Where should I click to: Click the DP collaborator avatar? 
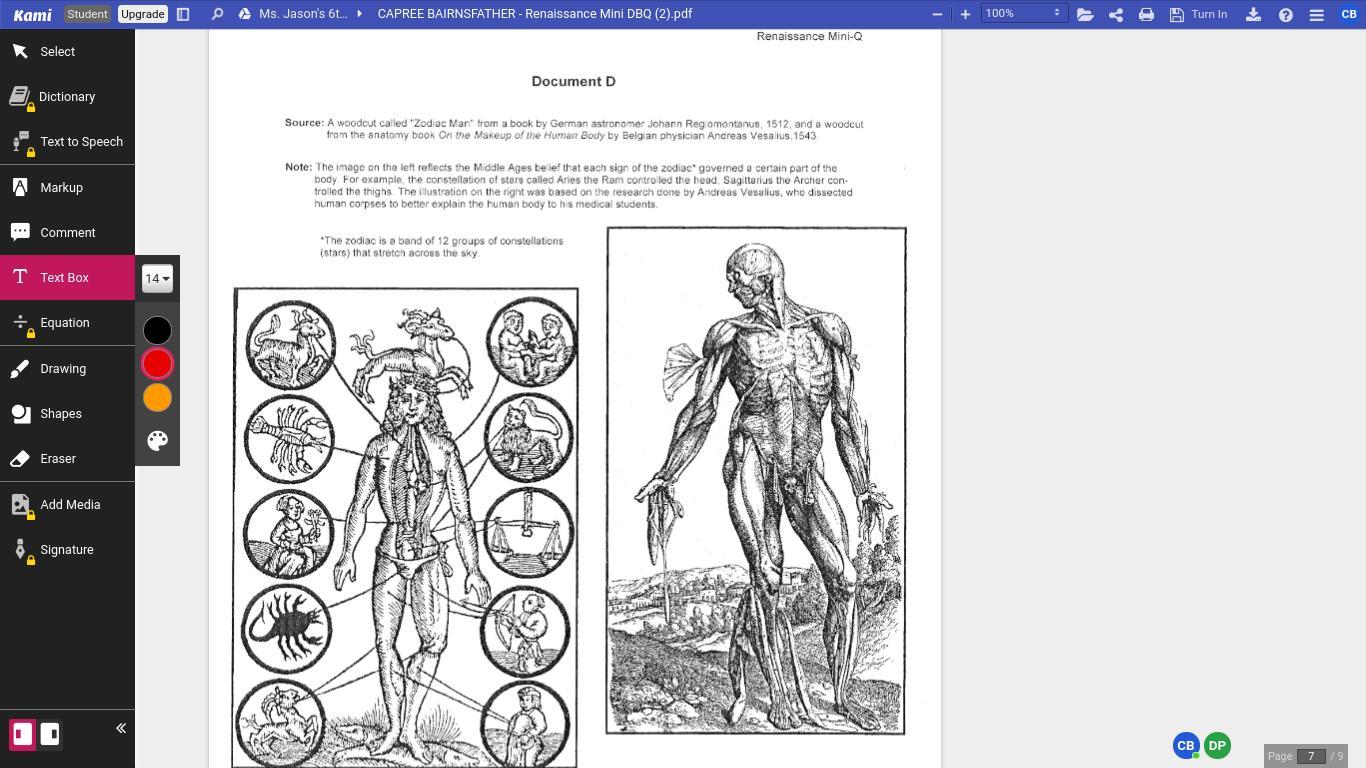pos(1217,746)
